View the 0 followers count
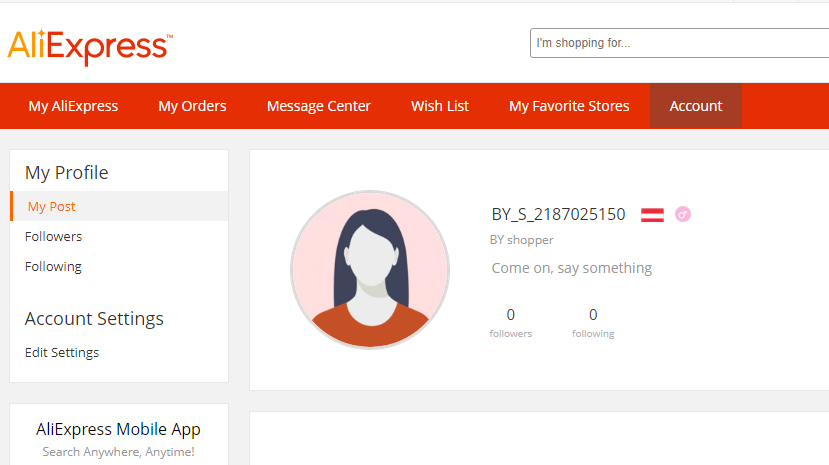This screenshot has height=465, width=829. point(511,322)
